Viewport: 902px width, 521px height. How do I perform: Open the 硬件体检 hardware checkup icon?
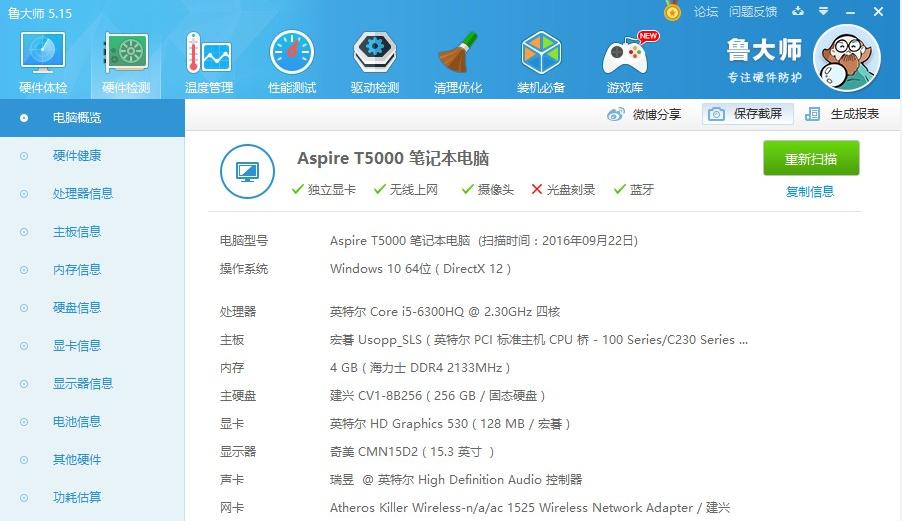pos(43,63)
